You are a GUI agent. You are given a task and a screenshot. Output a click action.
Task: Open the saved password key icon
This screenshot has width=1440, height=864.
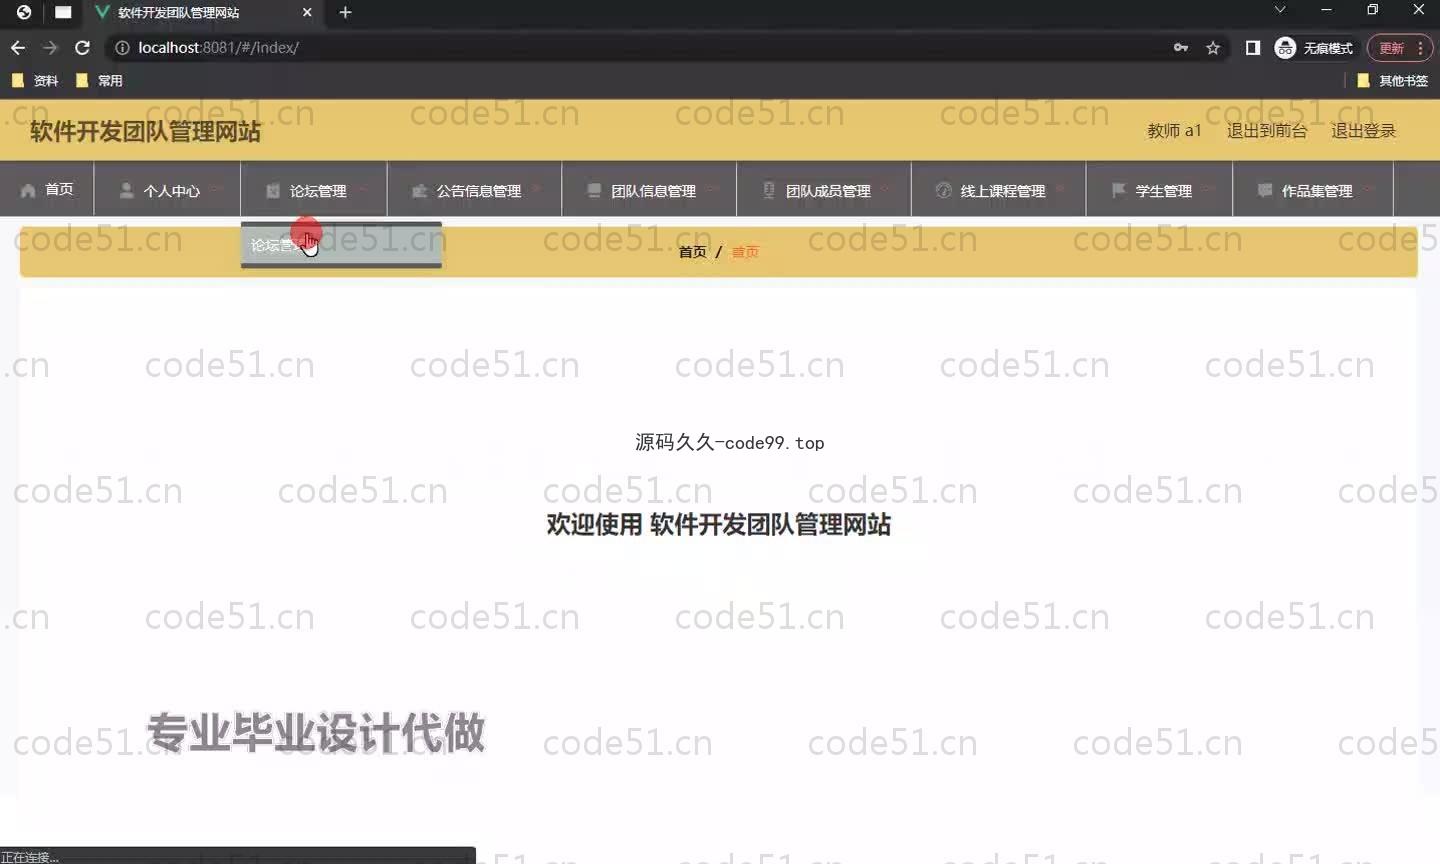coord(1181,48)
